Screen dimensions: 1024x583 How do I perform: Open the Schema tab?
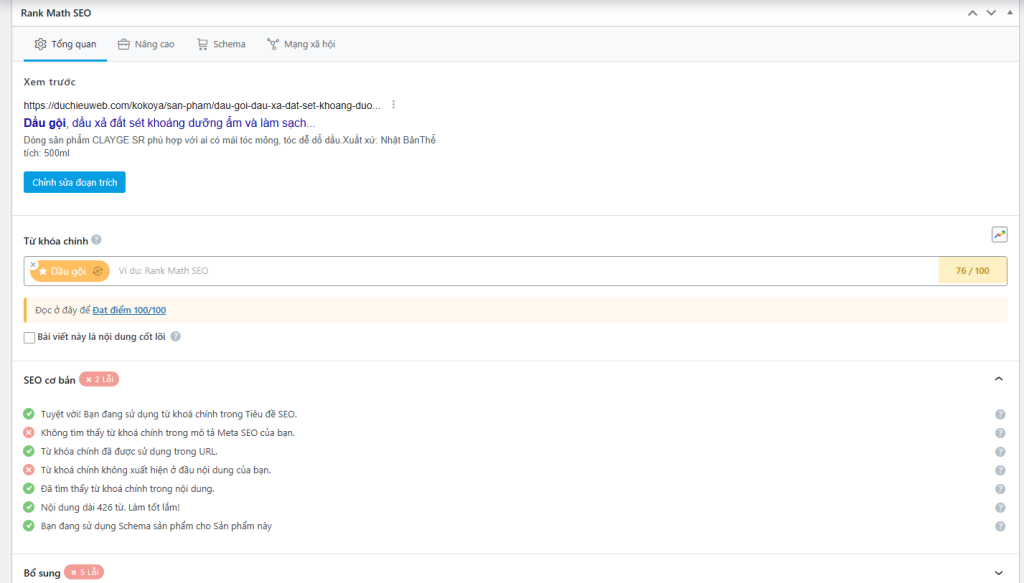221,44
